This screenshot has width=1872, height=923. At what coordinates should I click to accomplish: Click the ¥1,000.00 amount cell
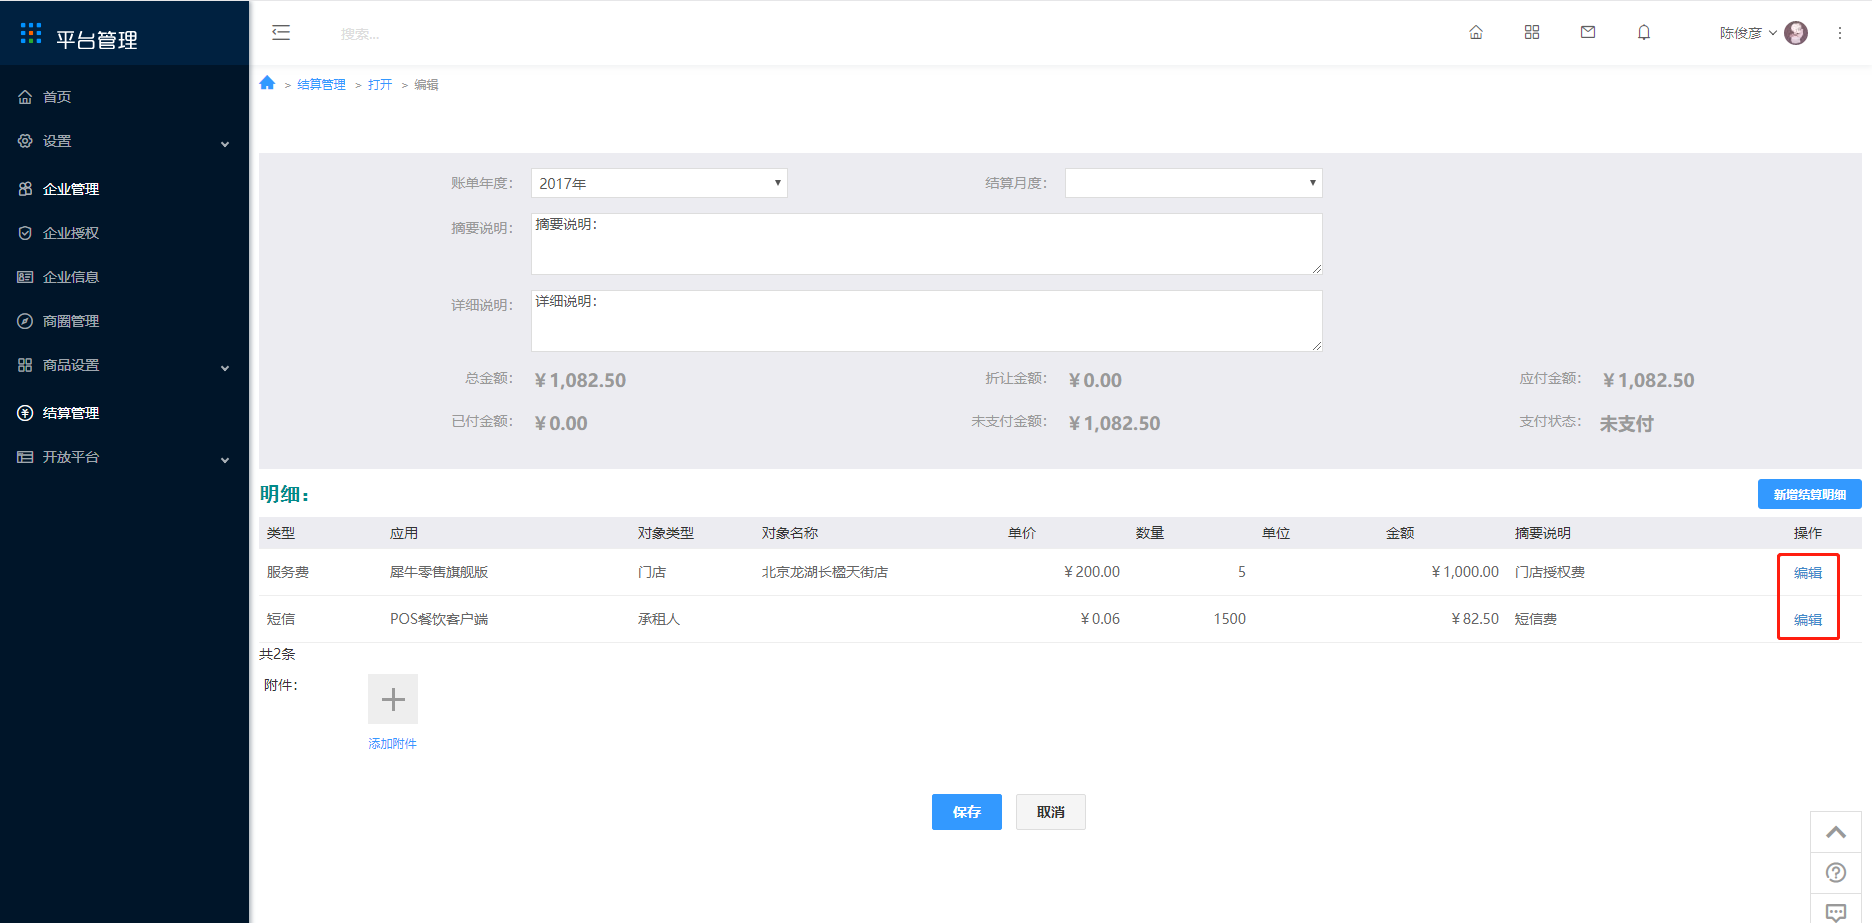click(1465, 572)
